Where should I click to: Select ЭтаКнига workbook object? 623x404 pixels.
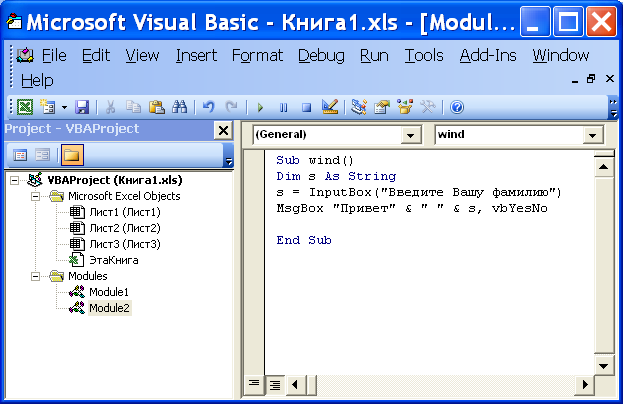tap(114, 260)
